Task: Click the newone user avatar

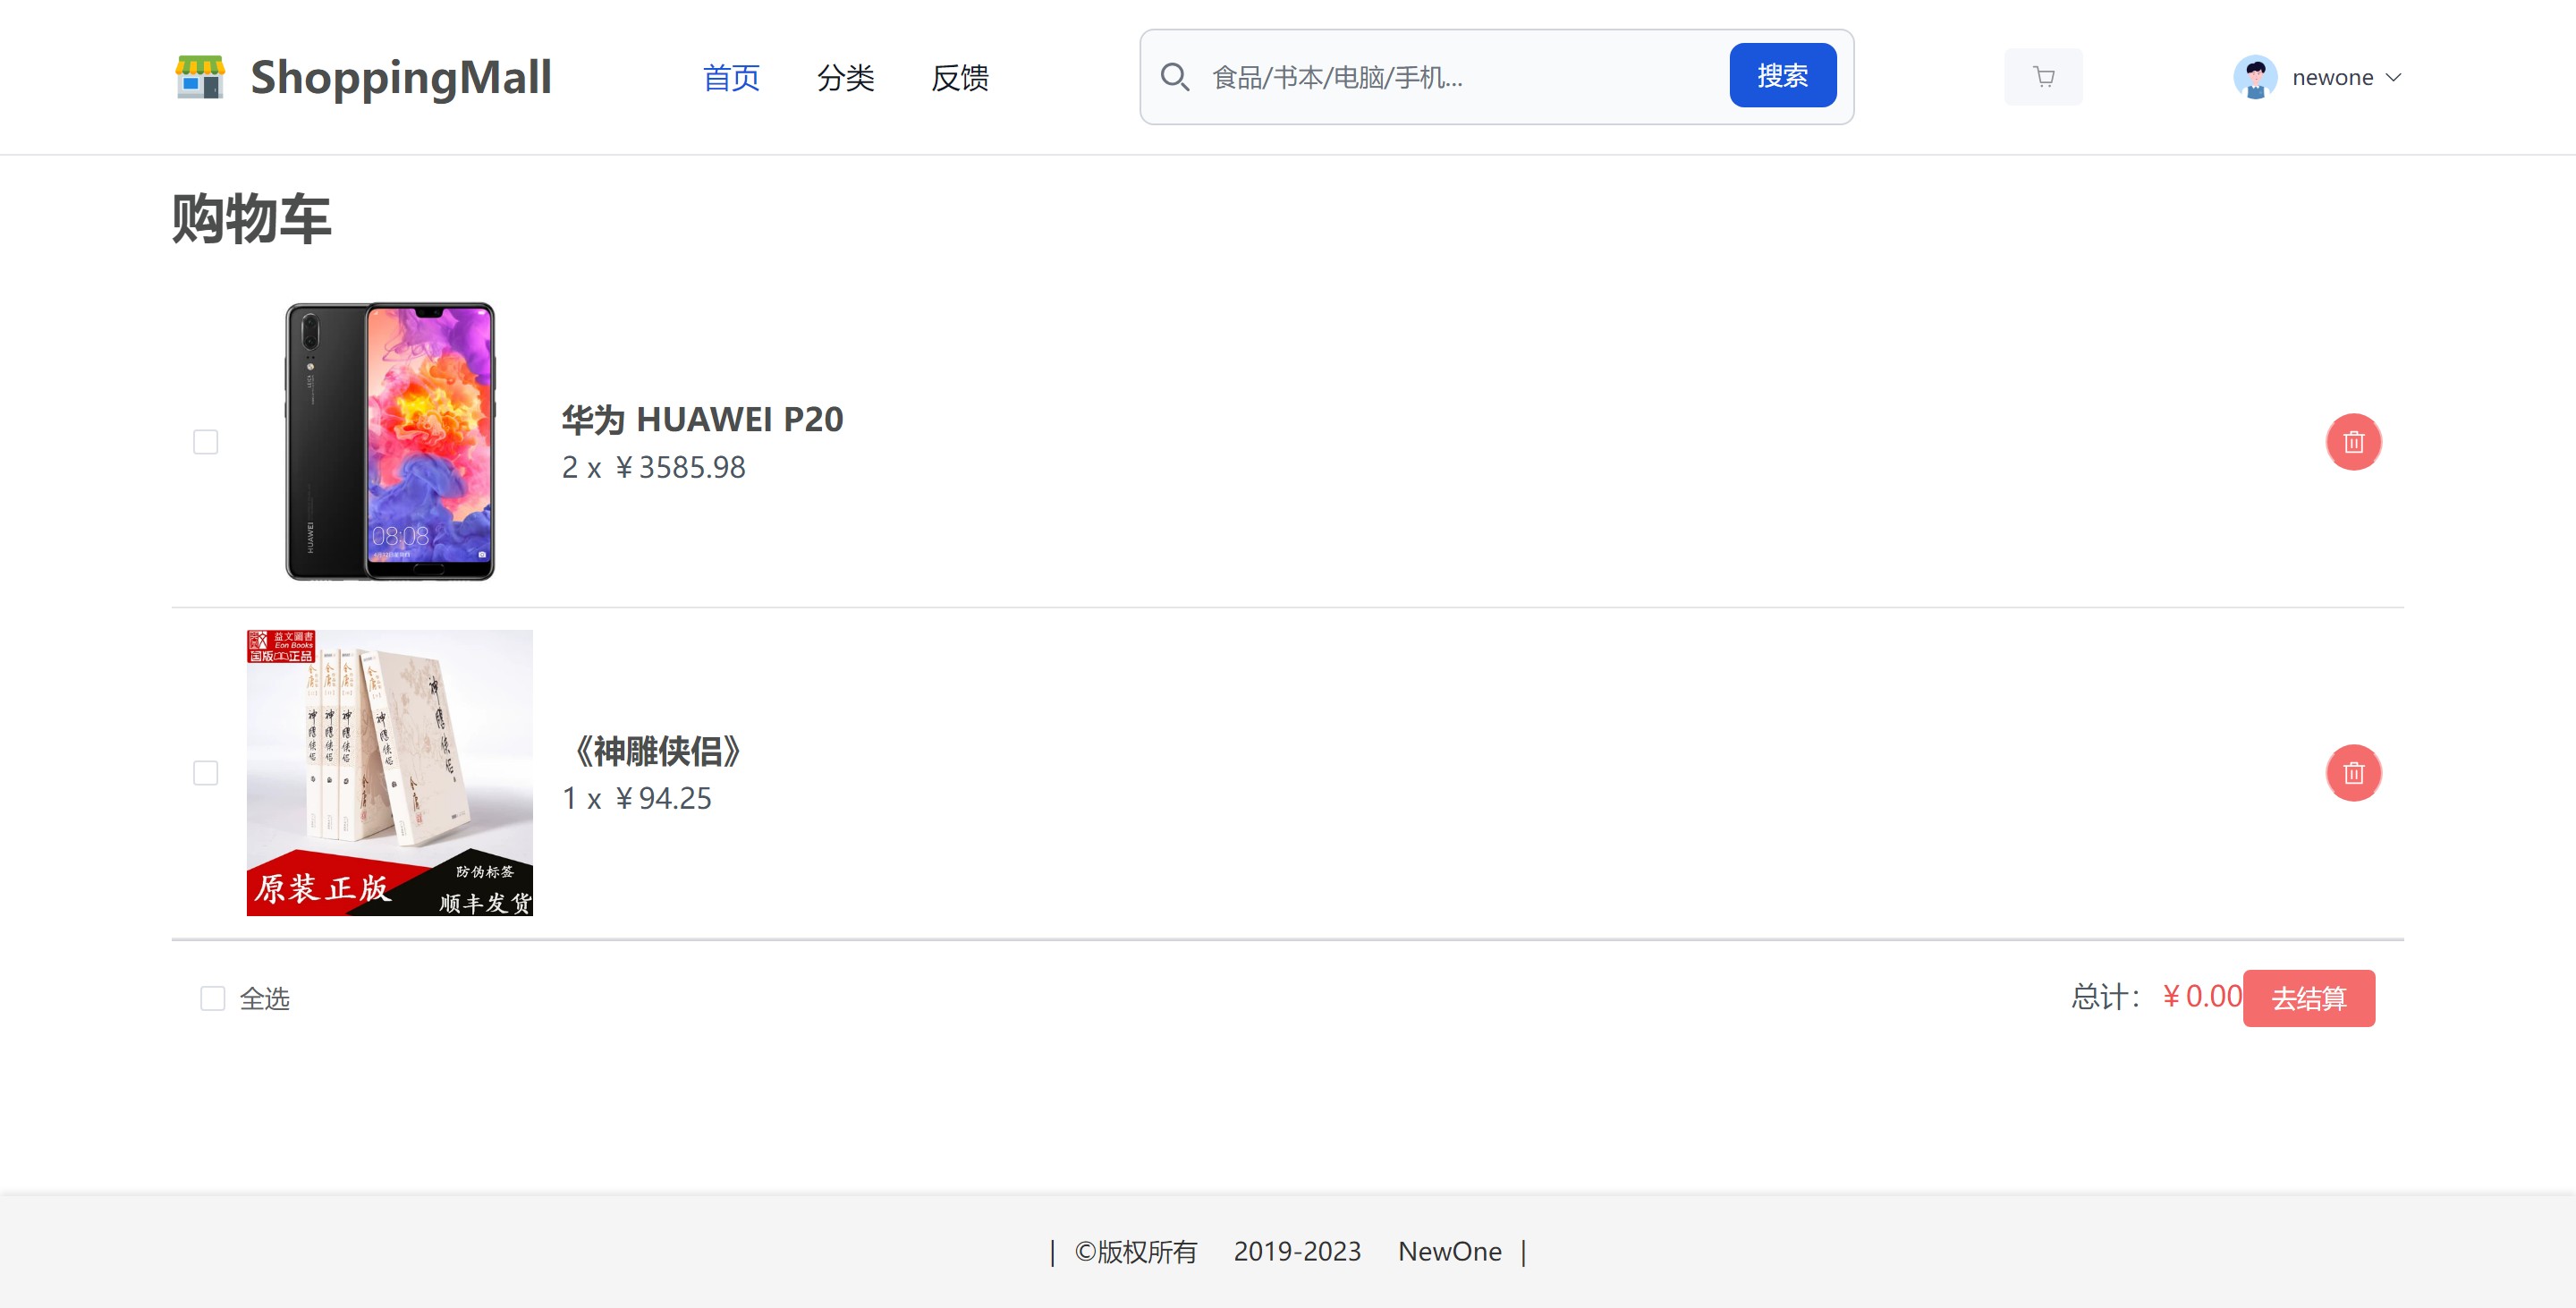Action: (2255, 77)
